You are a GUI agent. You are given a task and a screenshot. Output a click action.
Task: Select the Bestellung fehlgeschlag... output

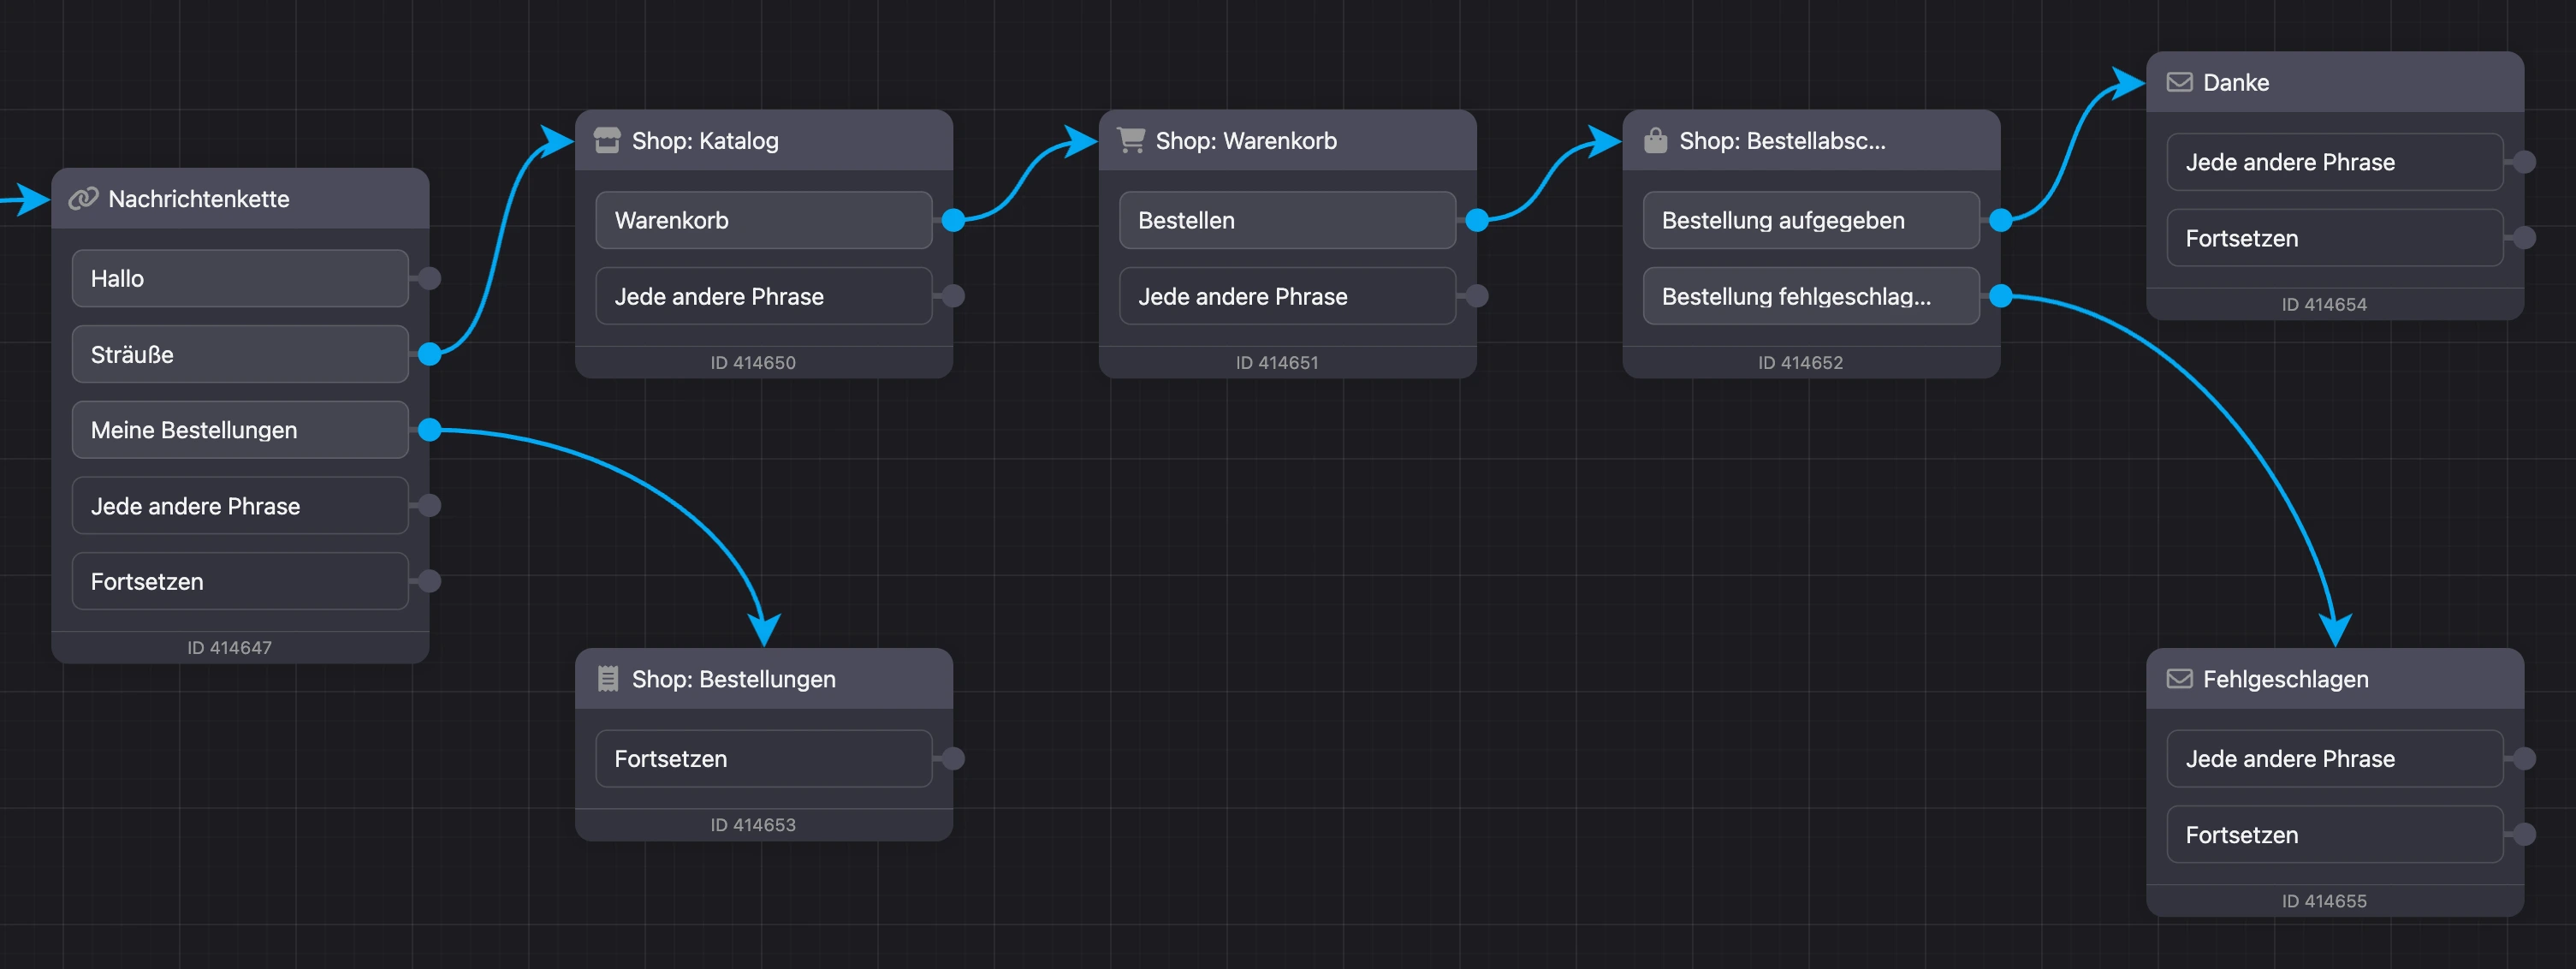pos(1811,296)
